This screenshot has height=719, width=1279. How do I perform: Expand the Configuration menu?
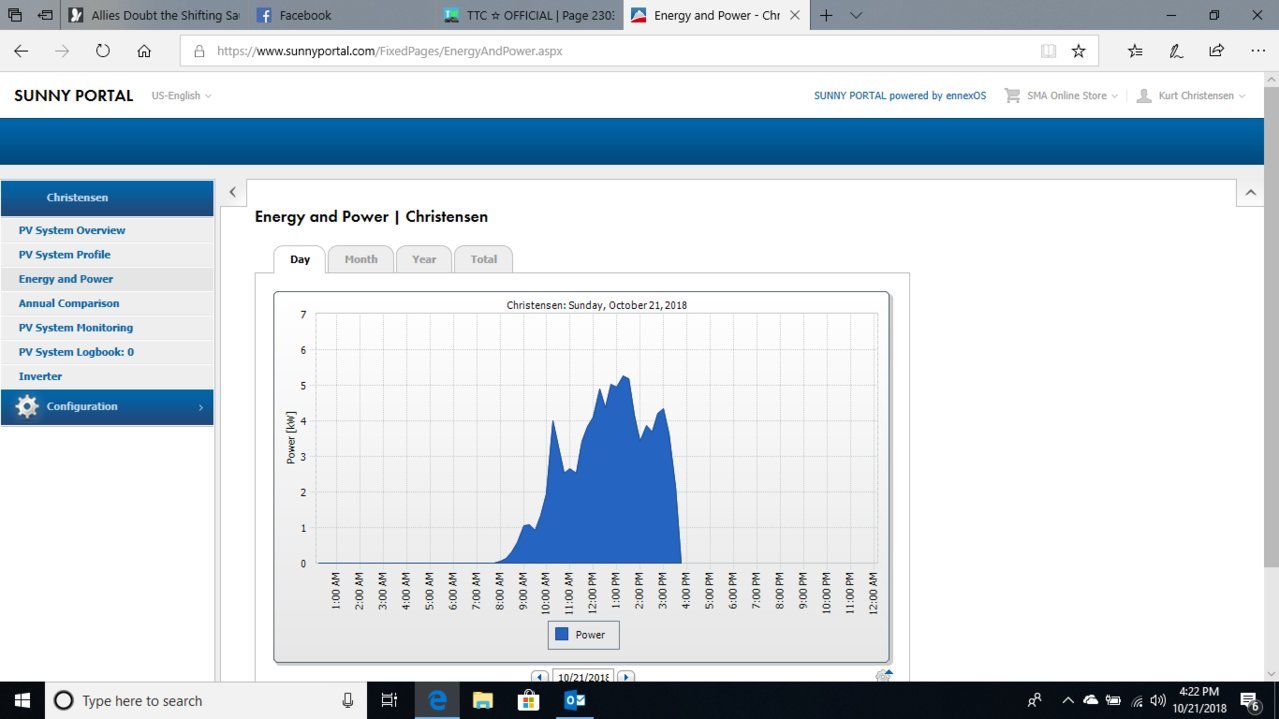pyautogui.click(x=107, y=407)
